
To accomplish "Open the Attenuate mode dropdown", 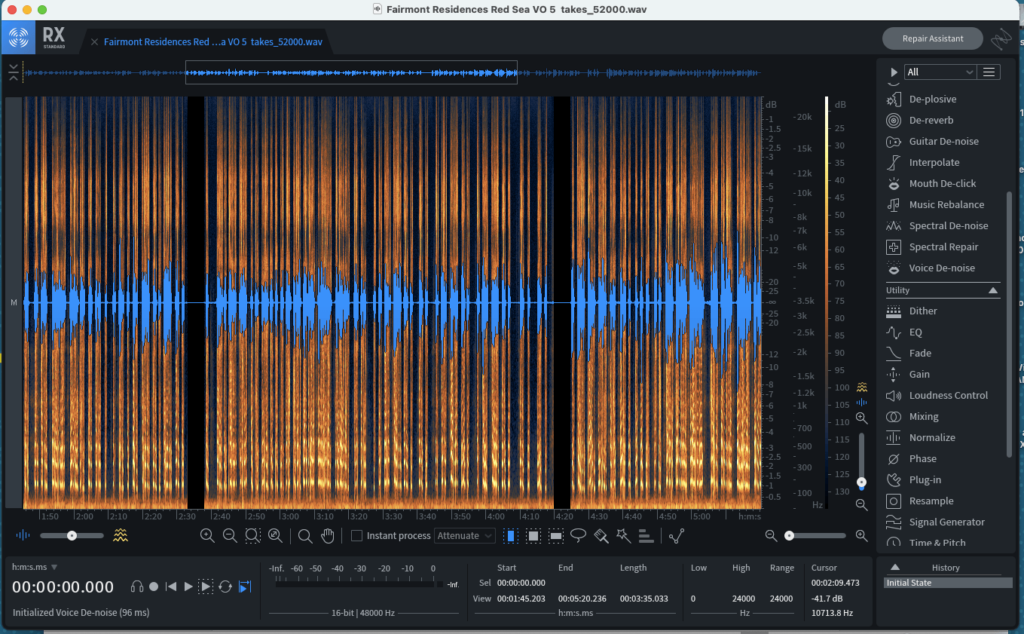I will click(465, 536).
